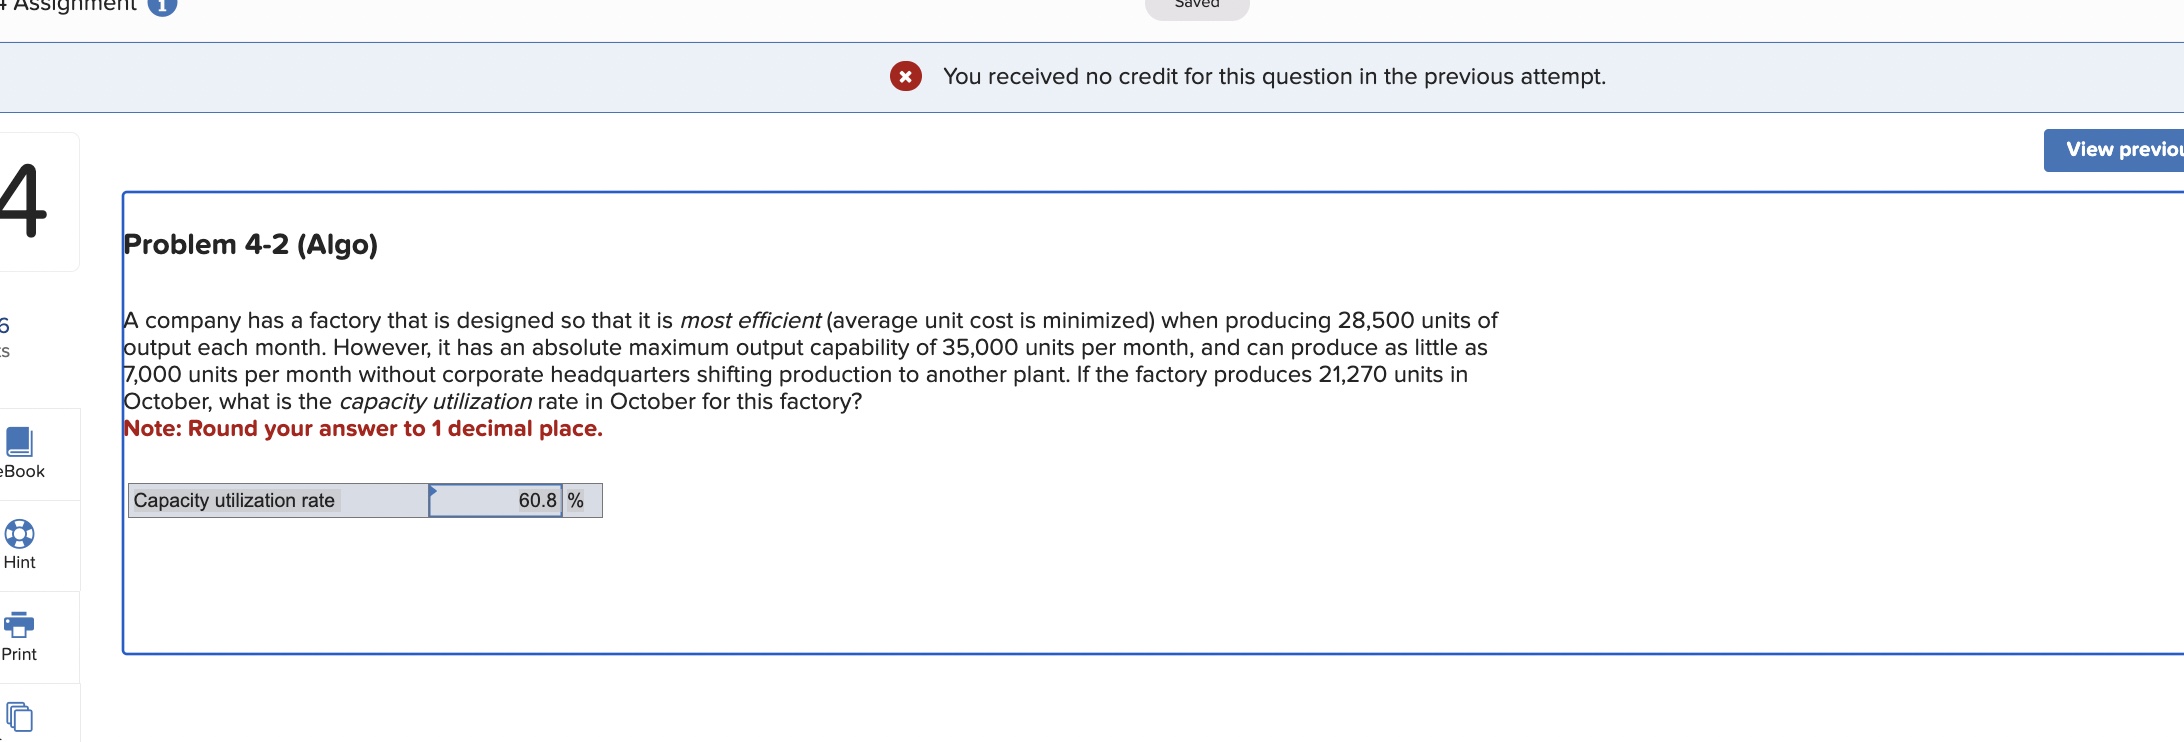Click the no-credit notification banner
This screenshot has height=742, width=2184.
[1274, 76]
